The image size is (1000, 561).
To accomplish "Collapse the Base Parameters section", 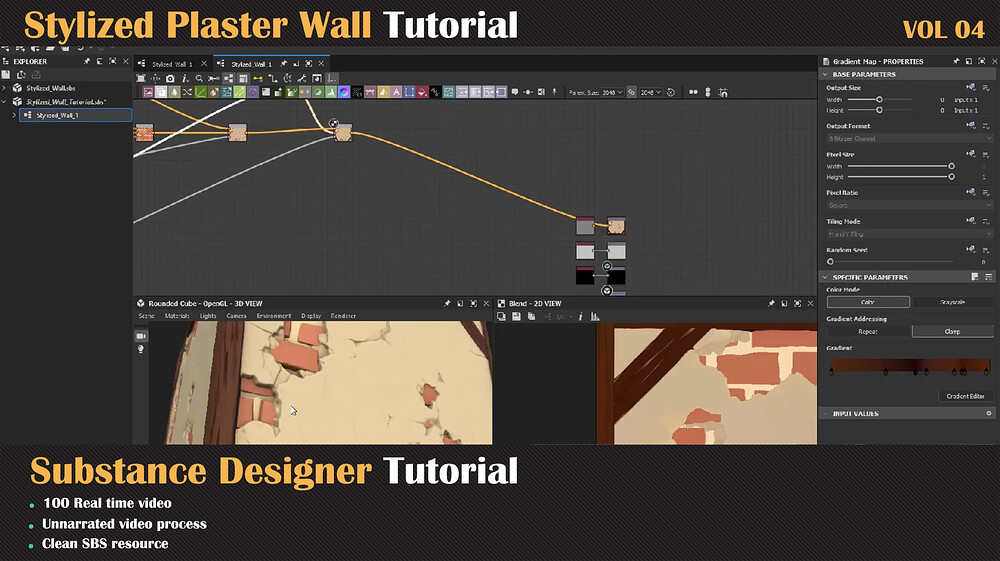I will point(825,75).
